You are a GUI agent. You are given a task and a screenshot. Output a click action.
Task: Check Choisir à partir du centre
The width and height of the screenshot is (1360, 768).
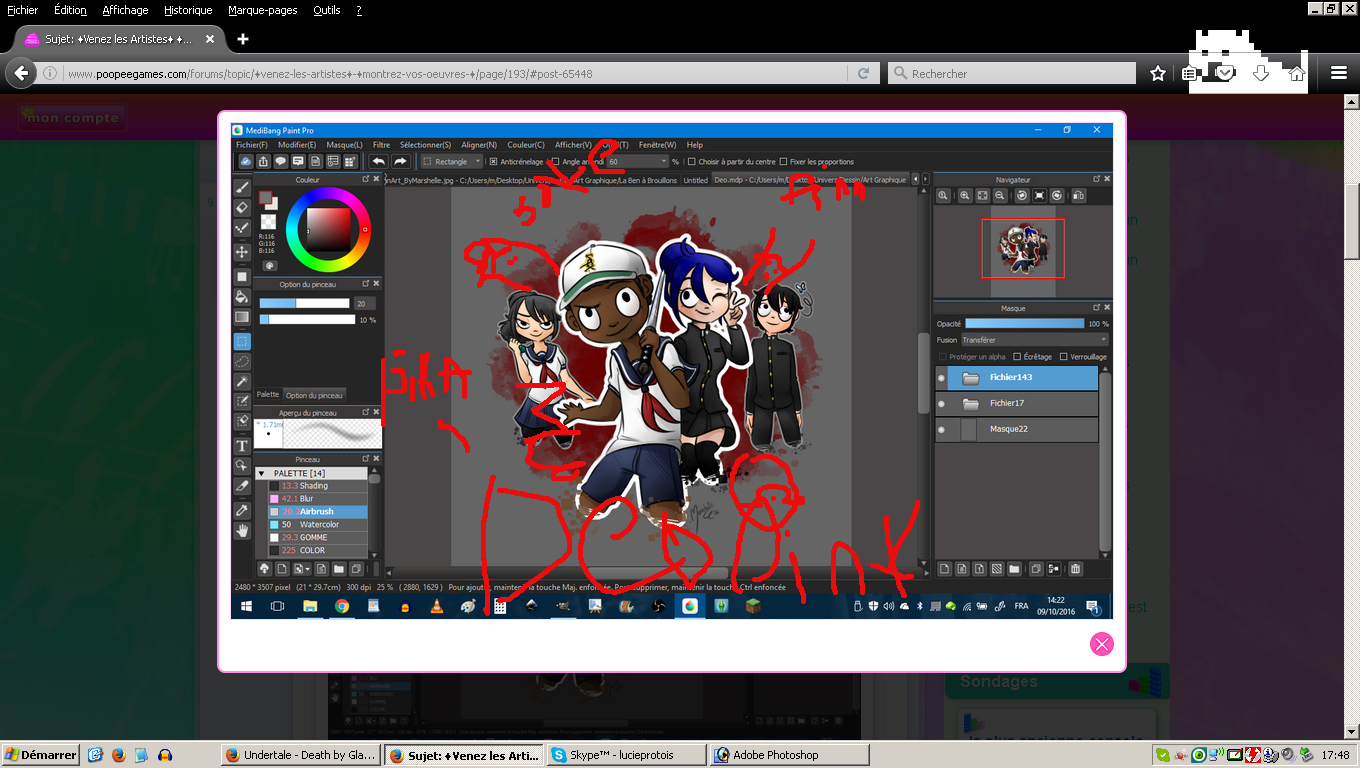tap(691, 161)
